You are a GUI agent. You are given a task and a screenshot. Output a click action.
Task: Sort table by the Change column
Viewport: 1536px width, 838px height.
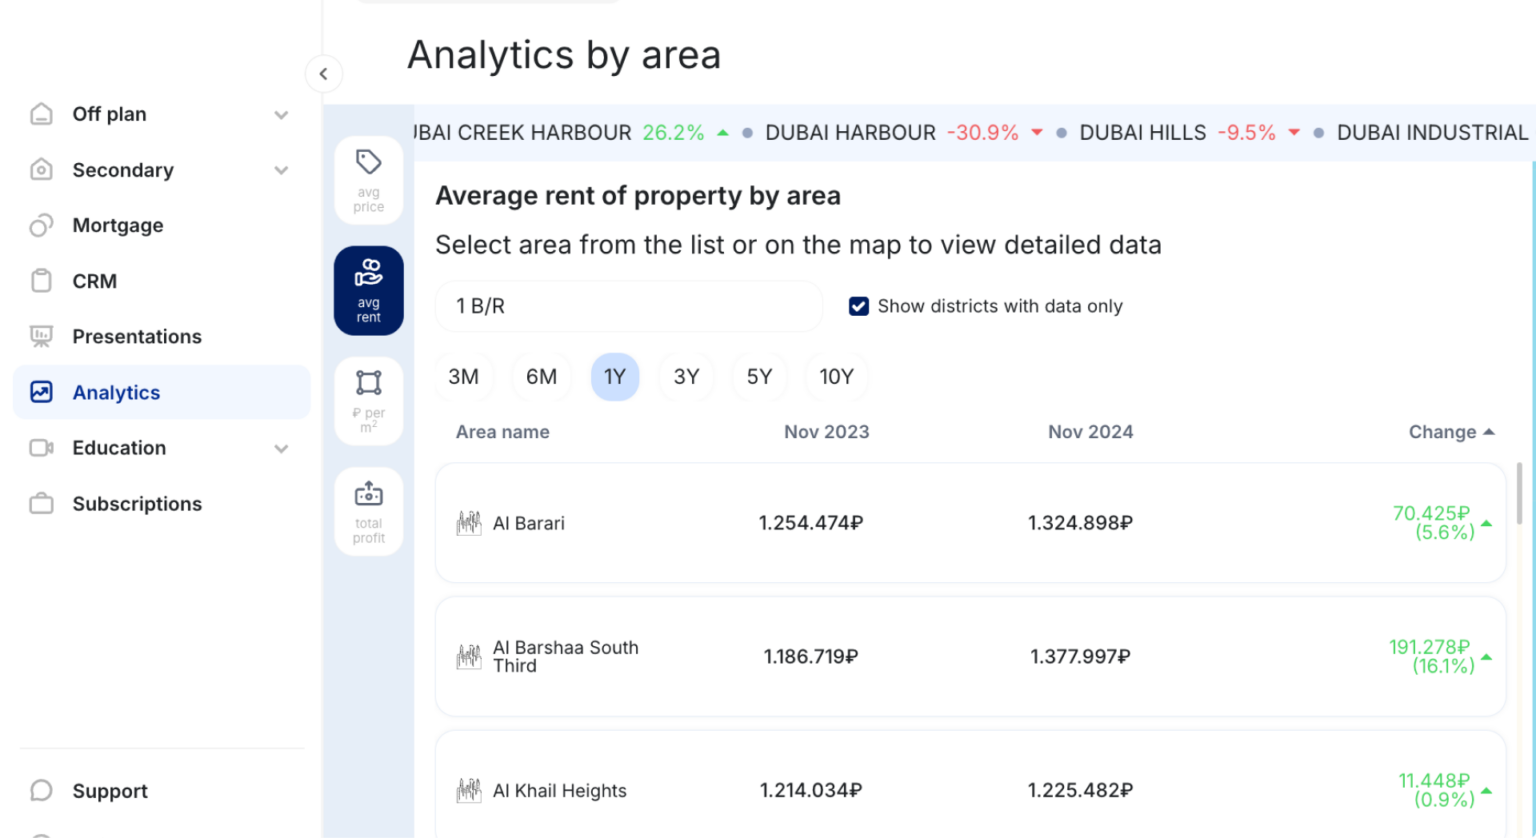coord(1450,431)
